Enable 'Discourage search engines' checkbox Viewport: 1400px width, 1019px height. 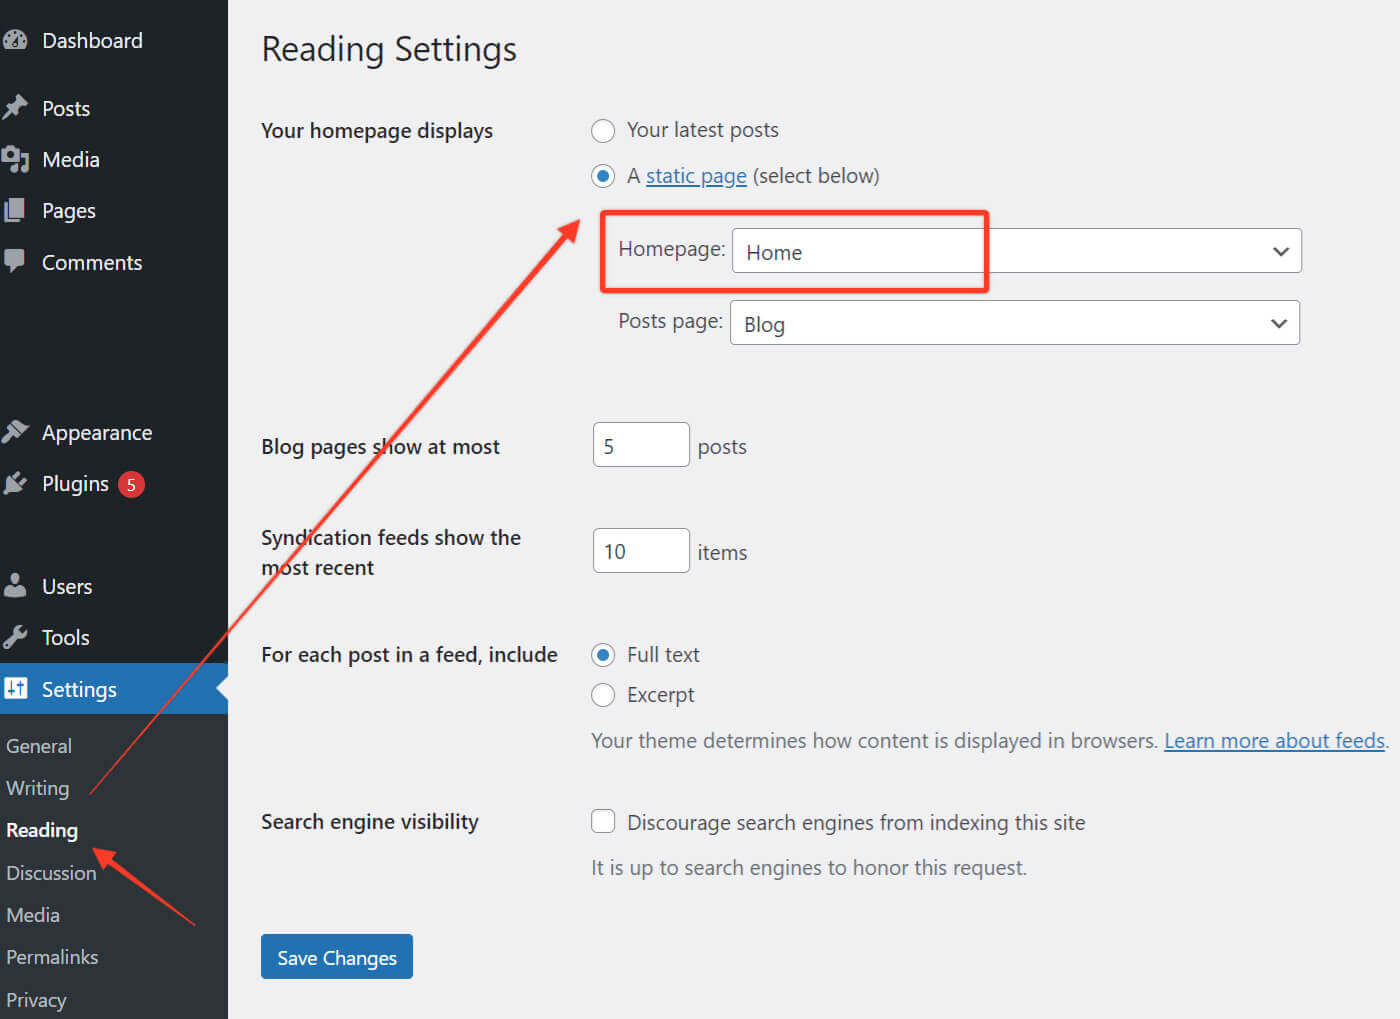tap(603, 822)
